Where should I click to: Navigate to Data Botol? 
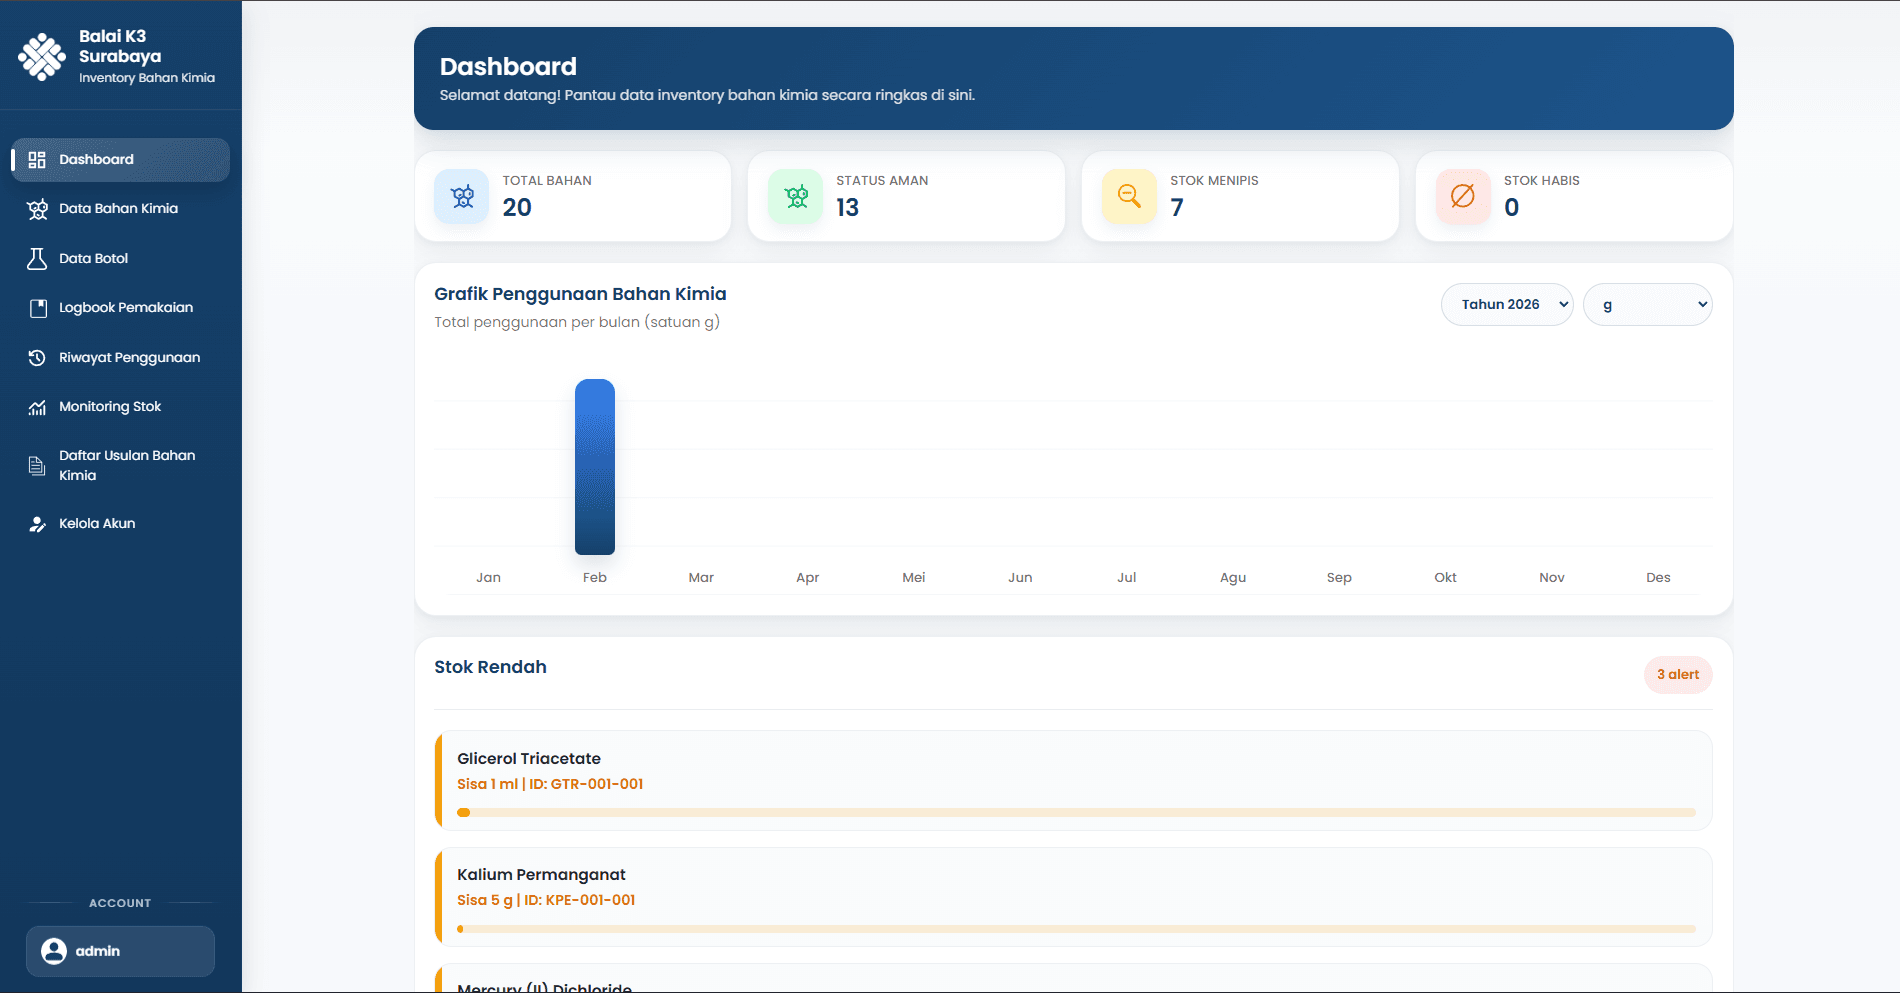coord(121,259)
